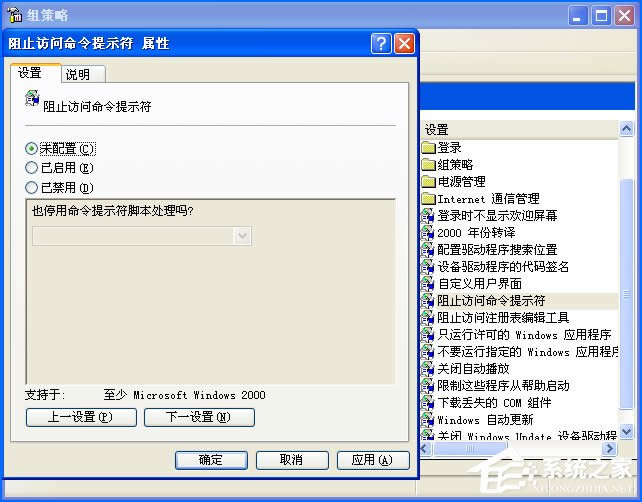Click the icon for 阻止访问注册表编辑工具
The height and width of the screenshot is (502, 642).
pos(428,317)
